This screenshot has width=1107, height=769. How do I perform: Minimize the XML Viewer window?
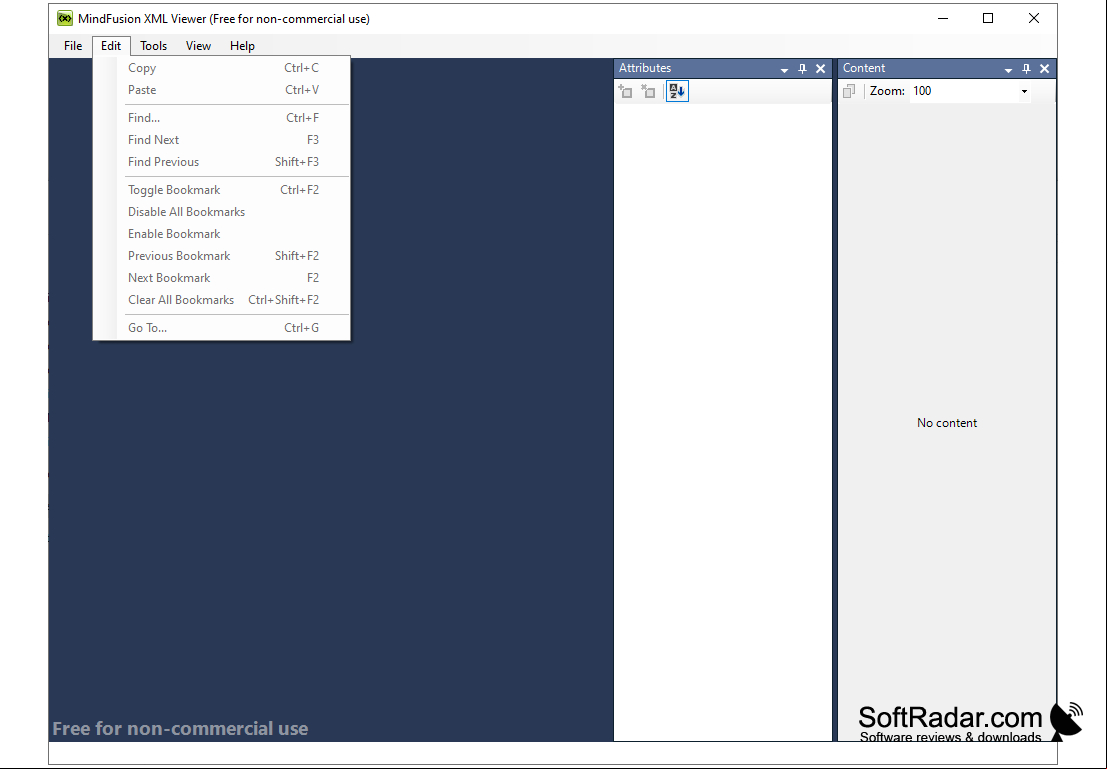943,18
